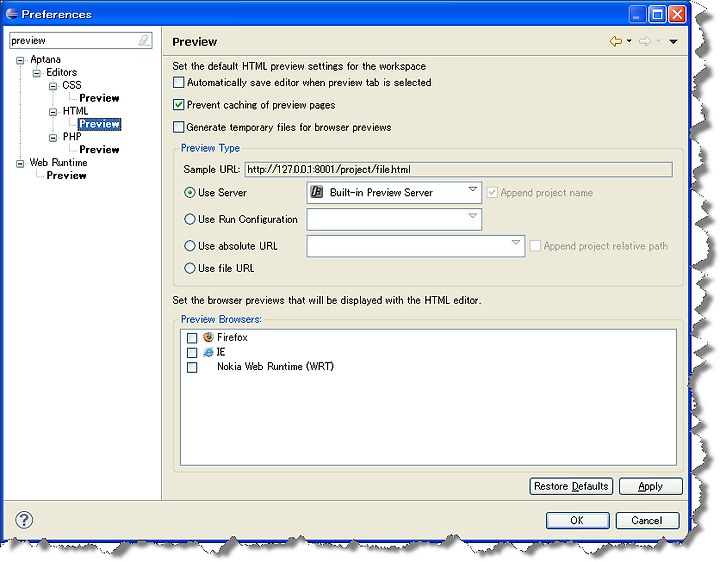Screen dimensions: 720x562
Task: Click the Apply button
Action: coord(651,486)
